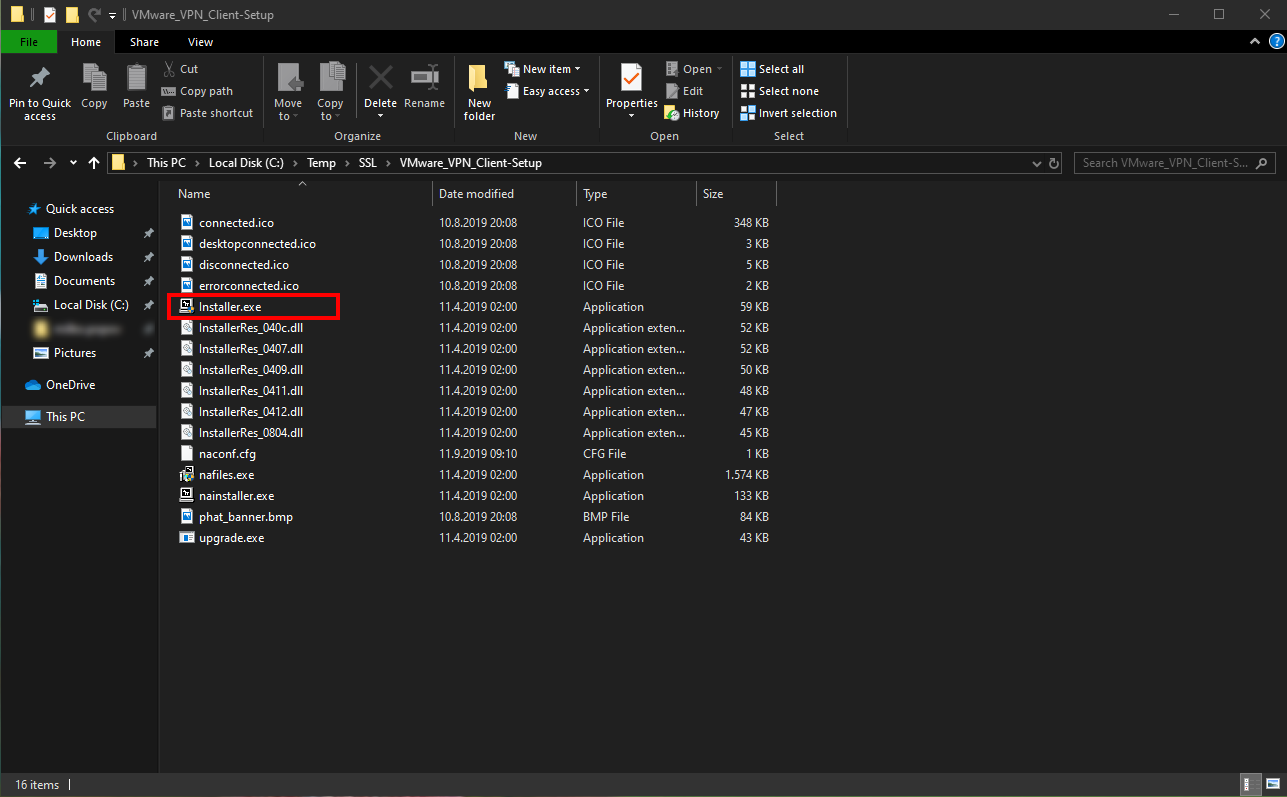
Task: Click Forward navigation arrow
Action: (50, 163)
